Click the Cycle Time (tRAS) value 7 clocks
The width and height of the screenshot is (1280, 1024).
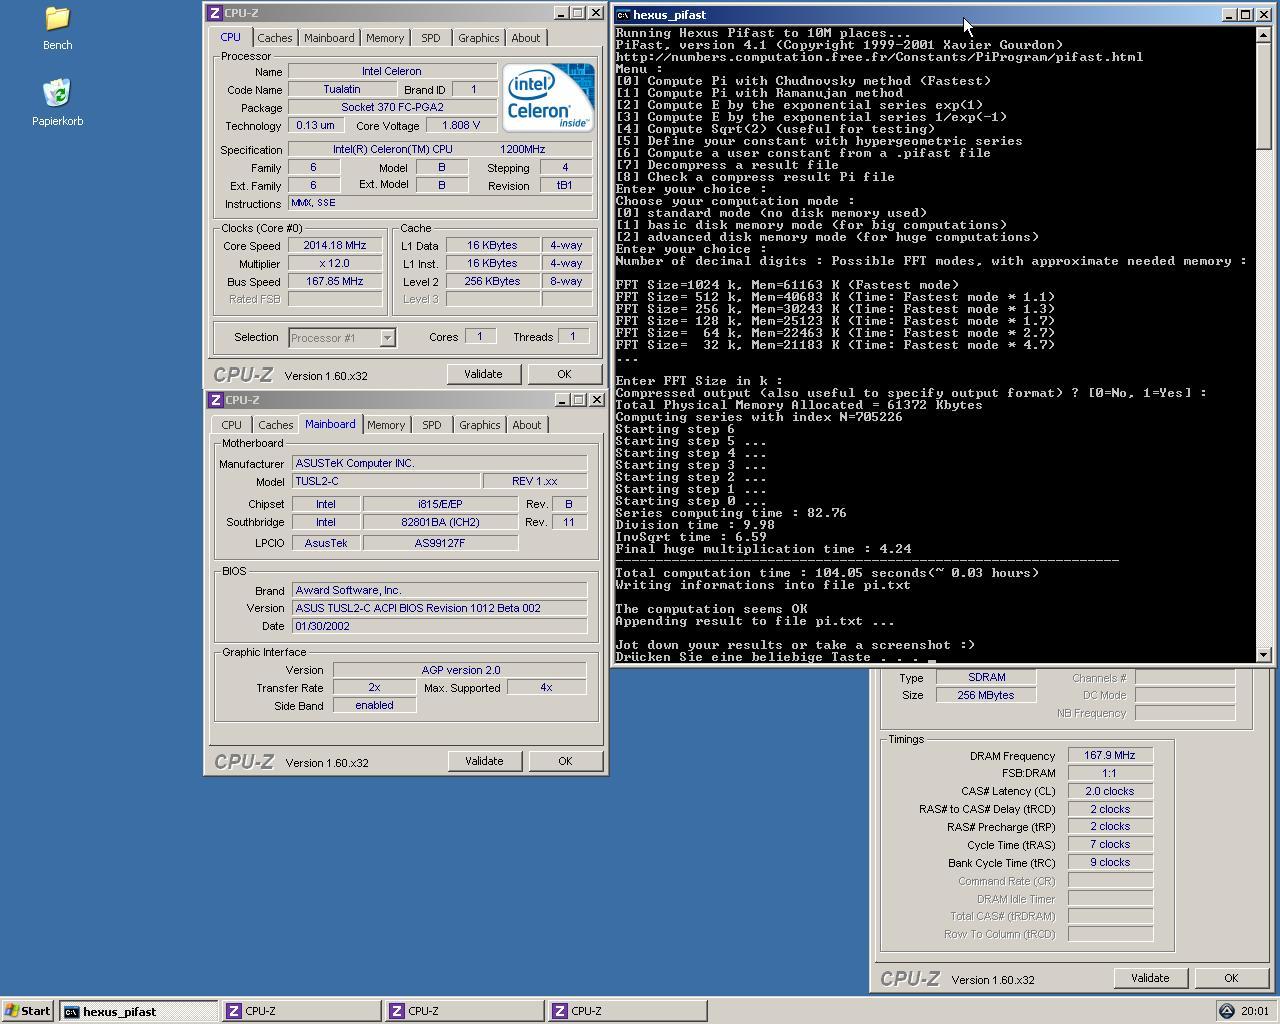1110,844
